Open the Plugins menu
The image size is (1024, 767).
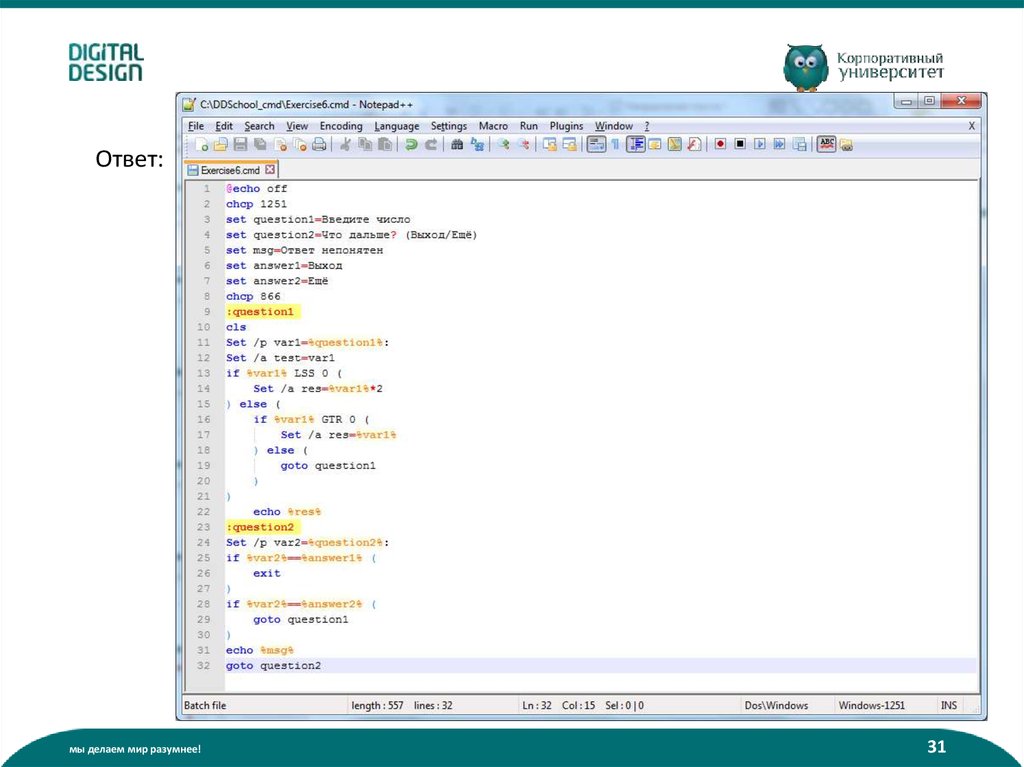tap(566, 126)
